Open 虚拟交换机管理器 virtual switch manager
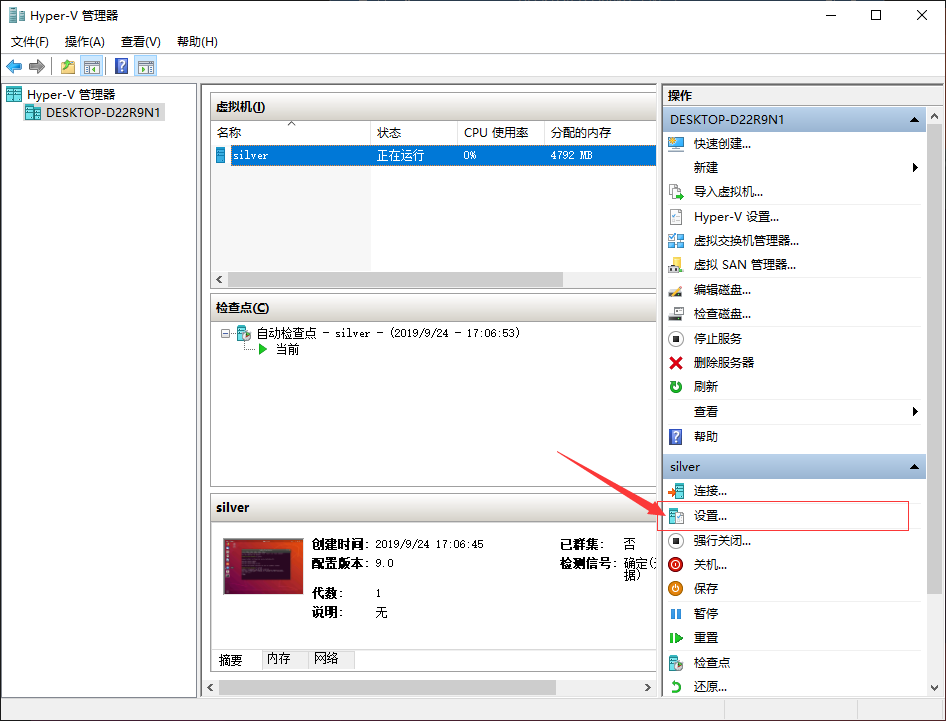 coord(746,241)
